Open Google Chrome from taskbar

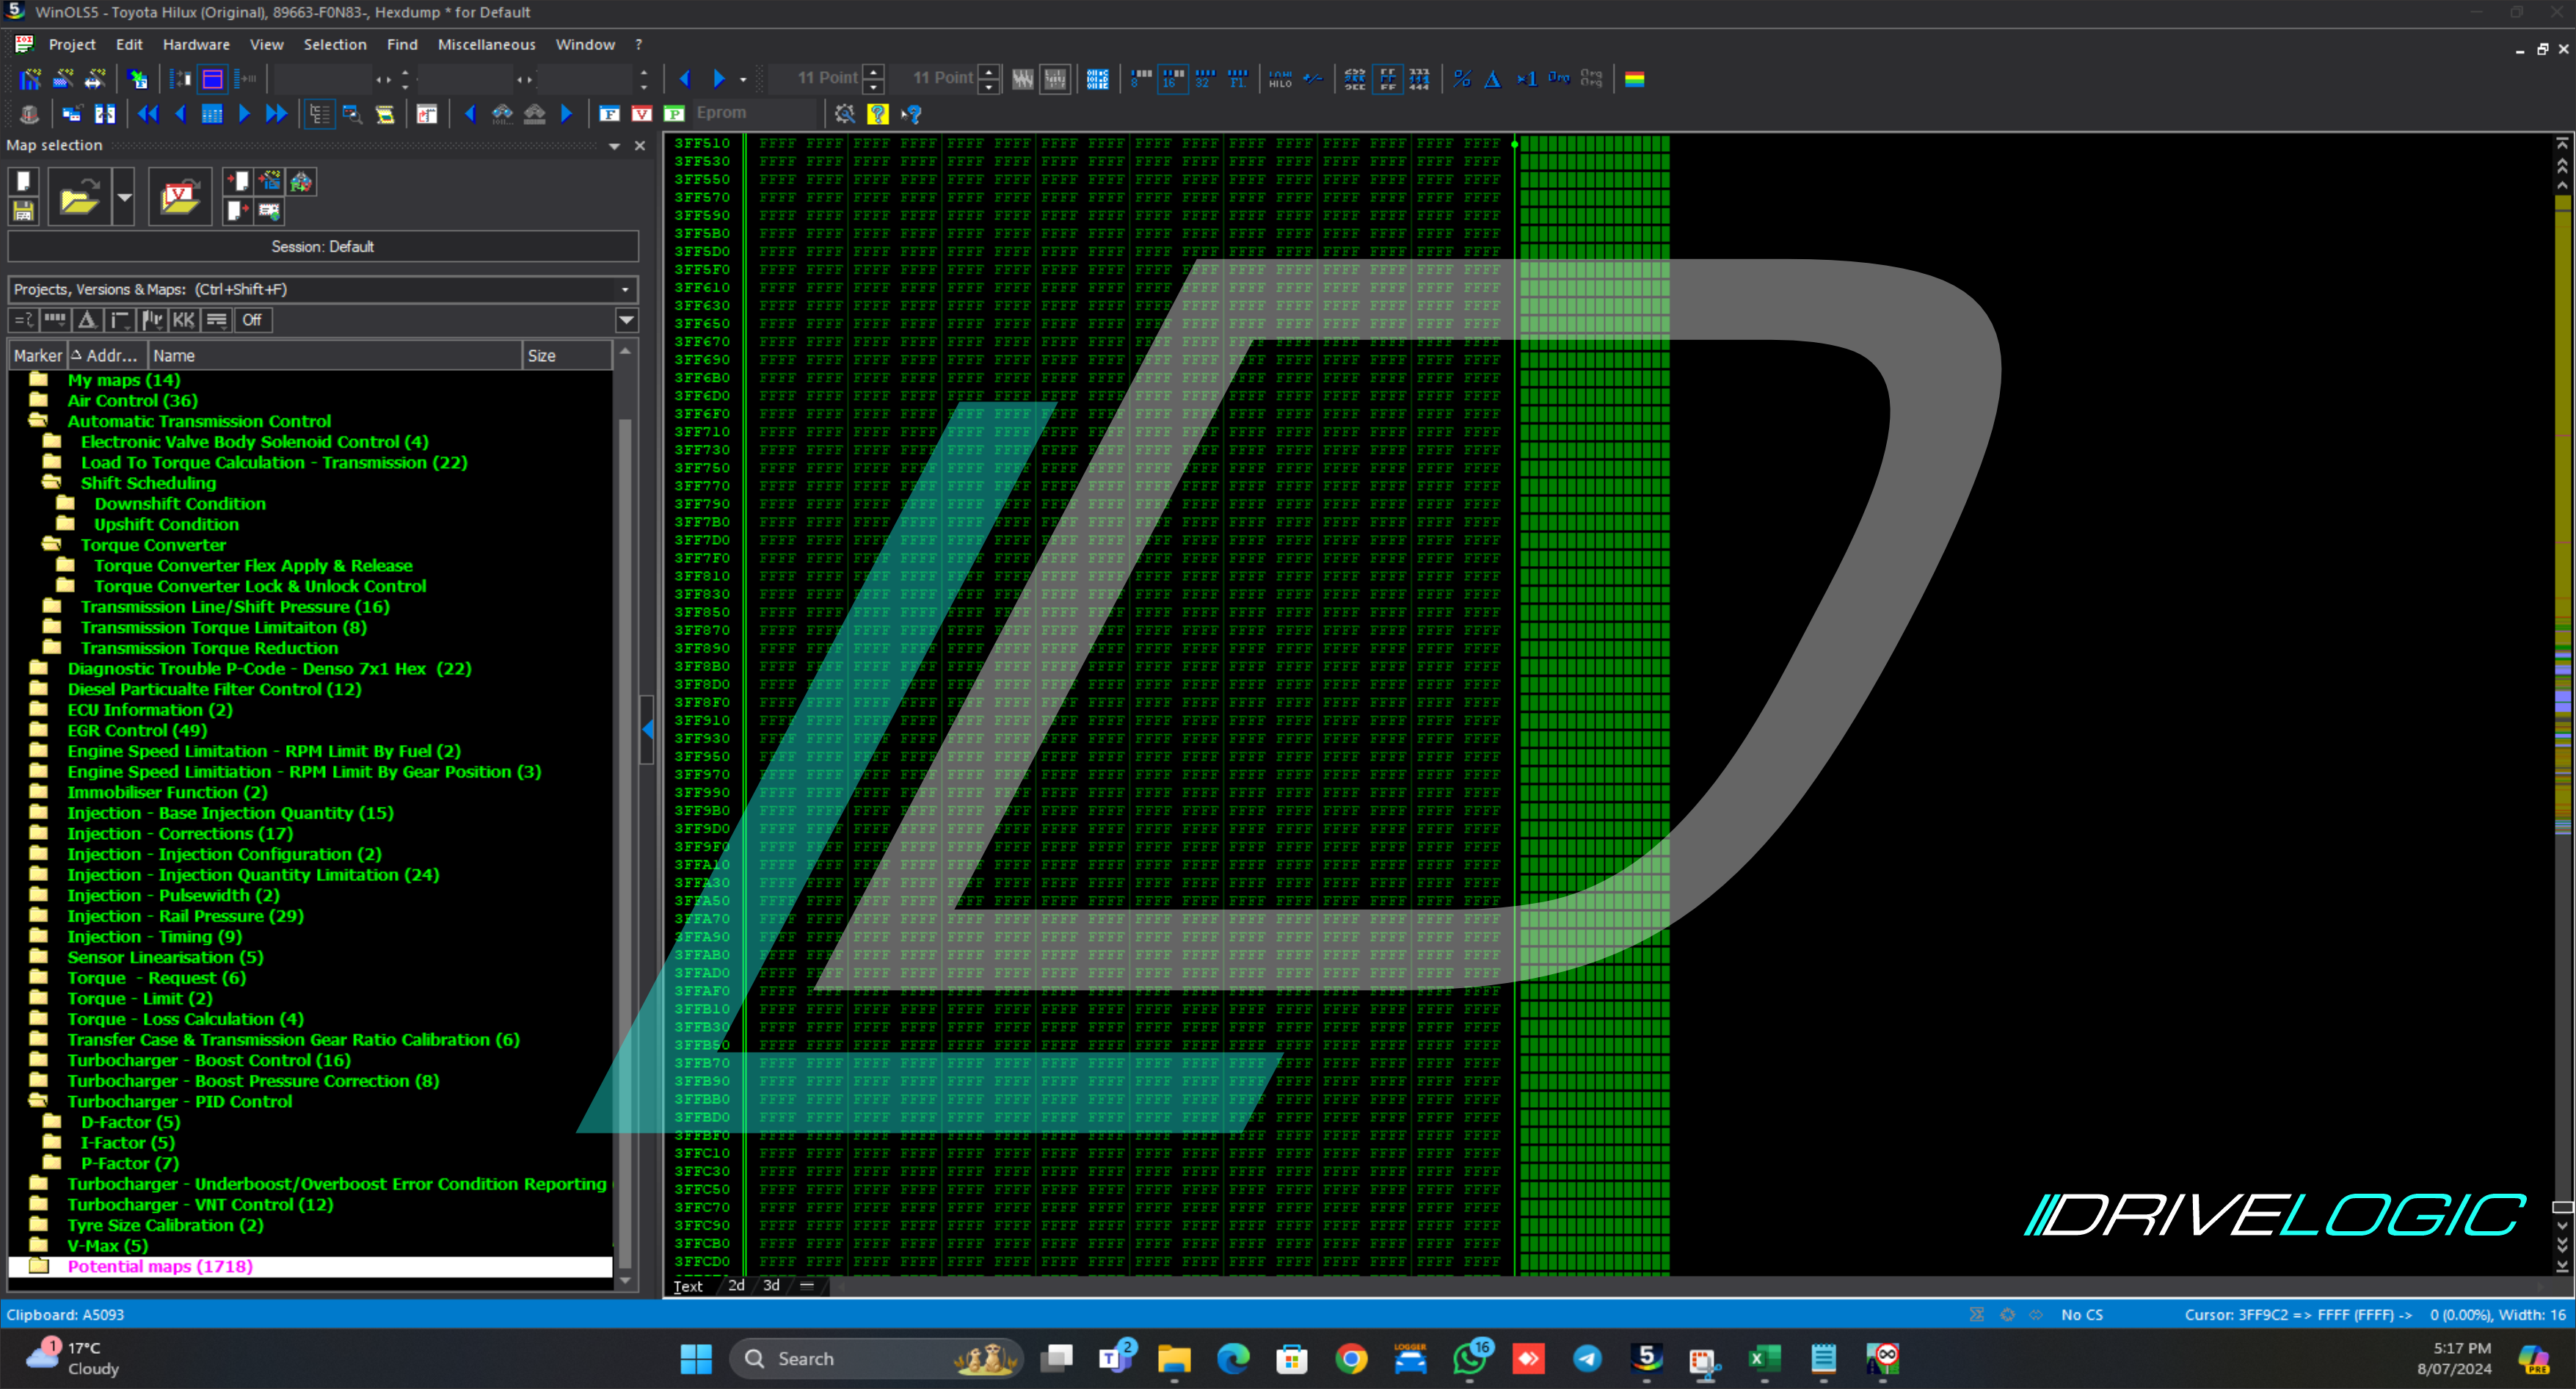[1351, 1358]
